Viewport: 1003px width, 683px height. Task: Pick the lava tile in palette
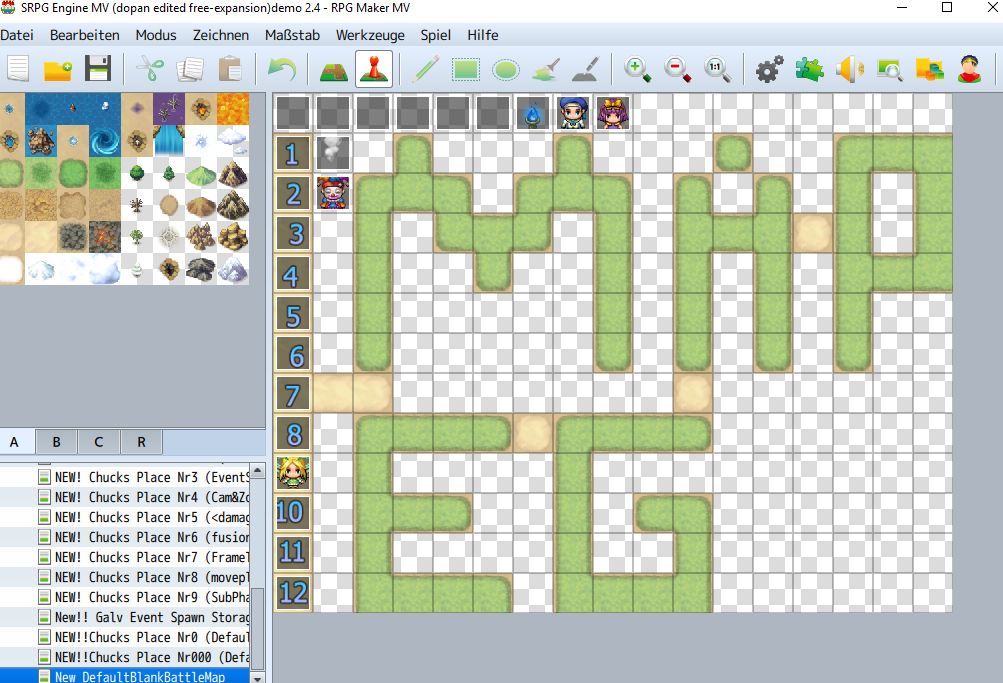[233, 109]
